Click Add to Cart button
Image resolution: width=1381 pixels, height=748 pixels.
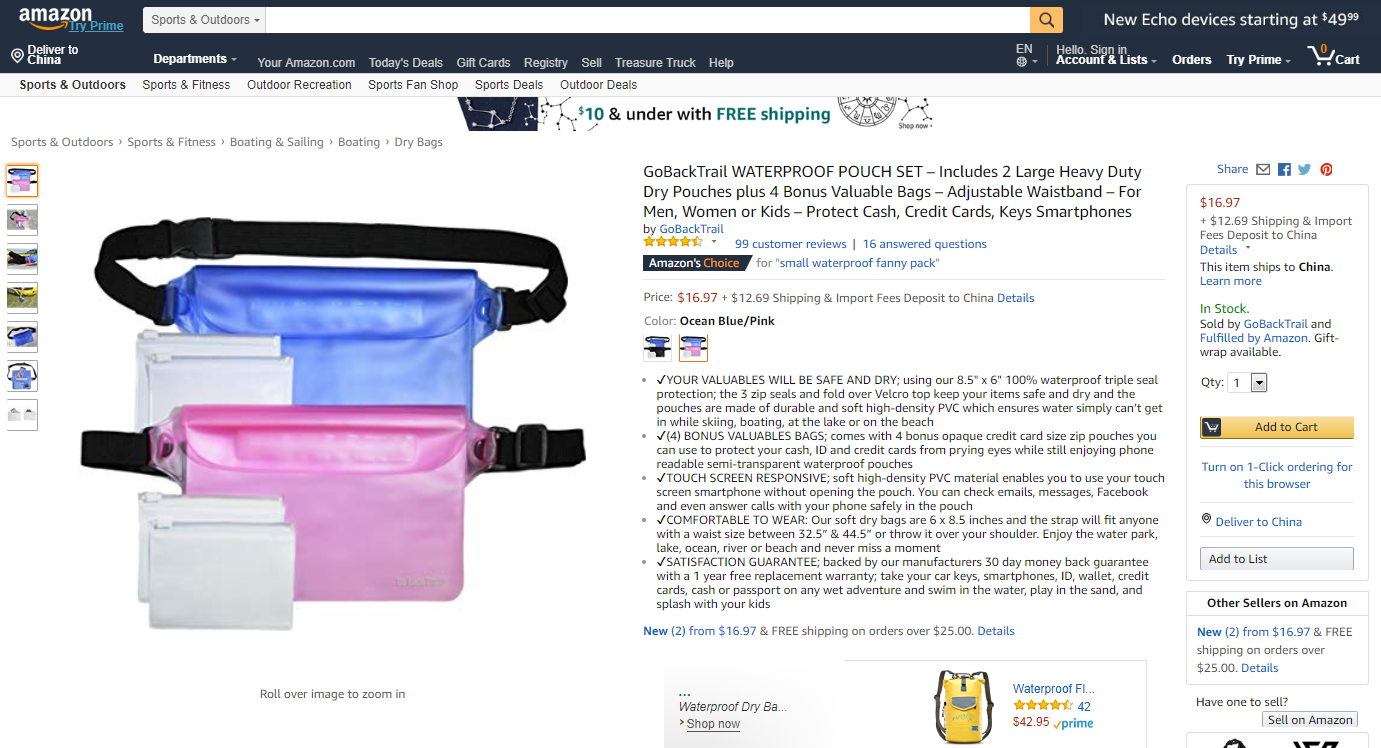pos(1277,427)
